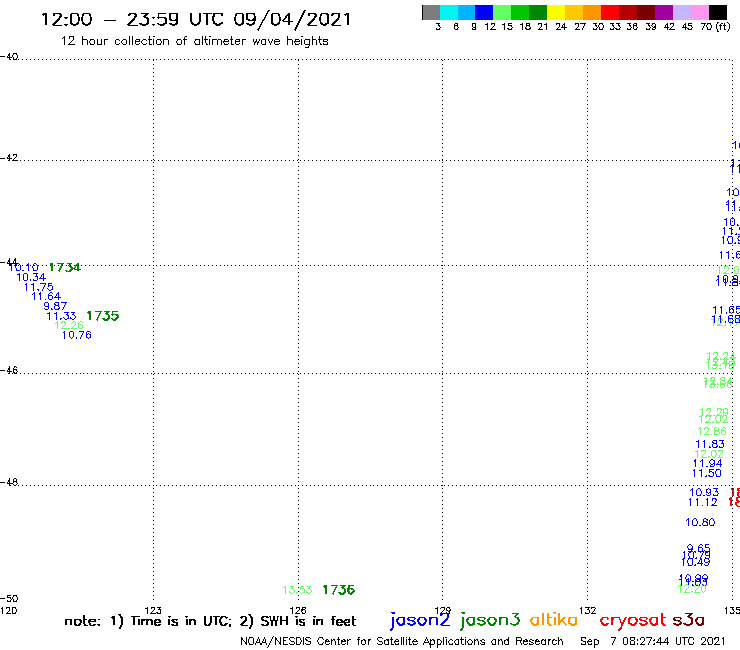
Task: Click the red 'cryosat' satellite label
Action: coord(633,620)
